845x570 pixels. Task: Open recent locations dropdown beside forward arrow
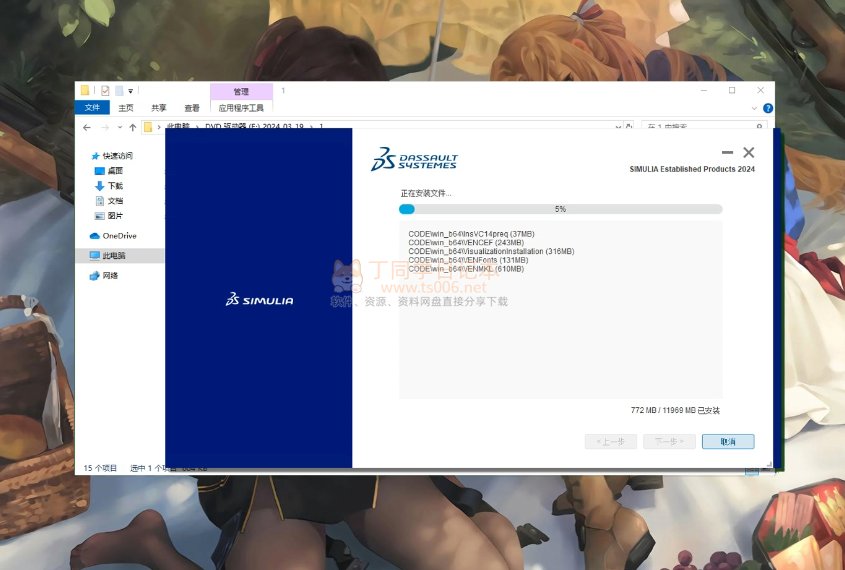pyautogui.click(x=120, y=127)
